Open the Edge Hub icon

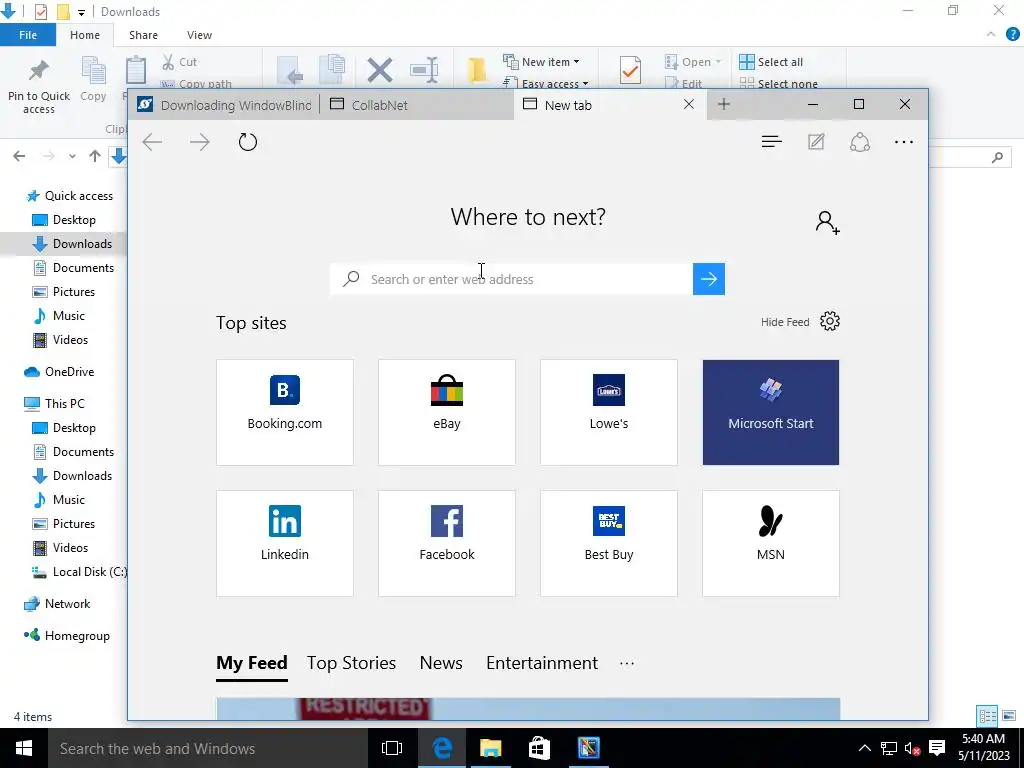pyautogui.click(x=771, y=142)
